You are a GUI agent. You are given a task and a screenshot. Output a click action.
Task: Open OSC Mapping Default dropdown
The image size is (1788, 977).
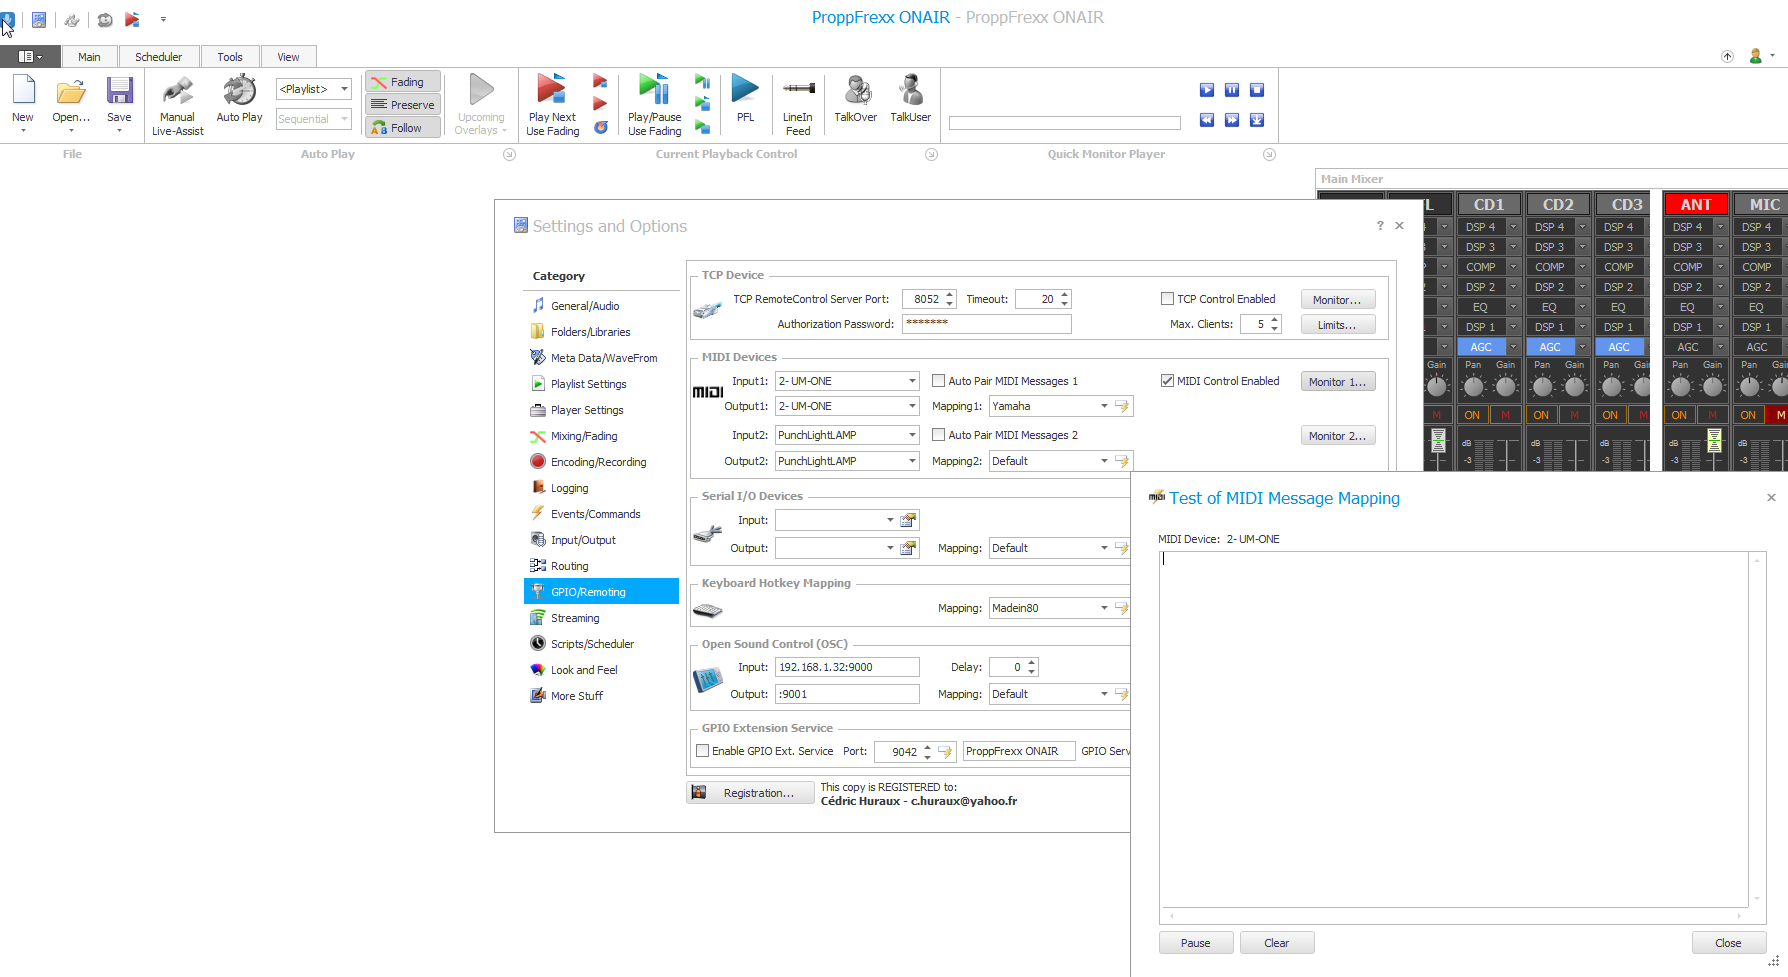click(1104, 694)
